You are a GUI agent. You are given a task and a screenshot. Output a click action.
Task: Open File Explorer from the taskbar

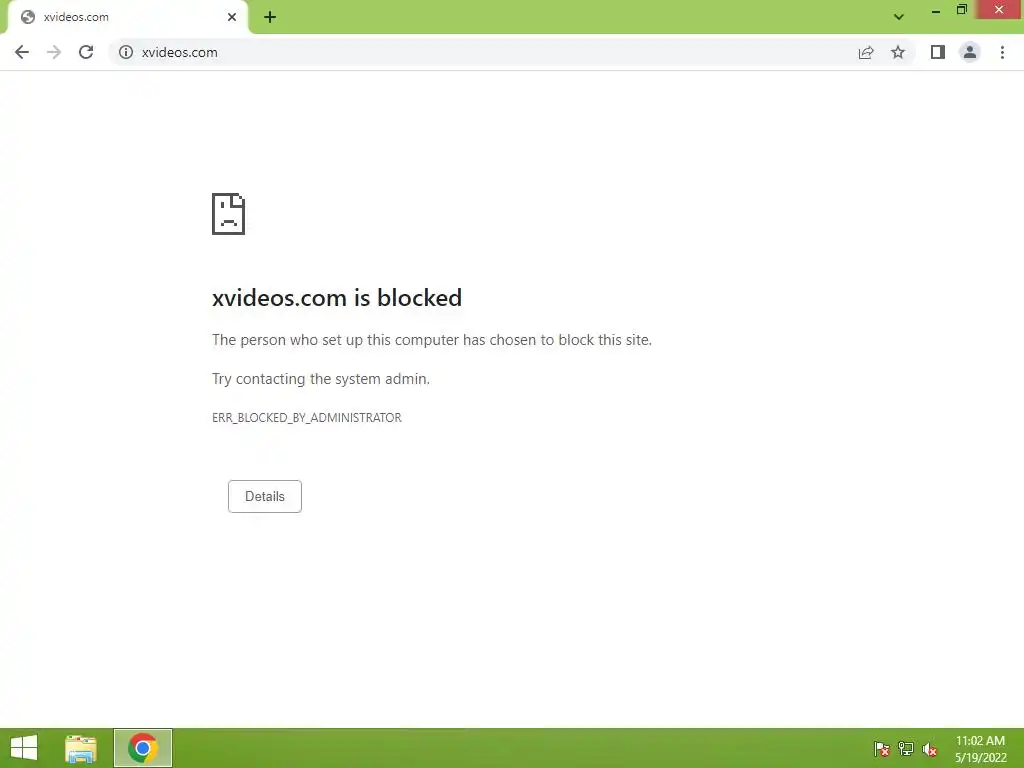click(x=81, y=748)
